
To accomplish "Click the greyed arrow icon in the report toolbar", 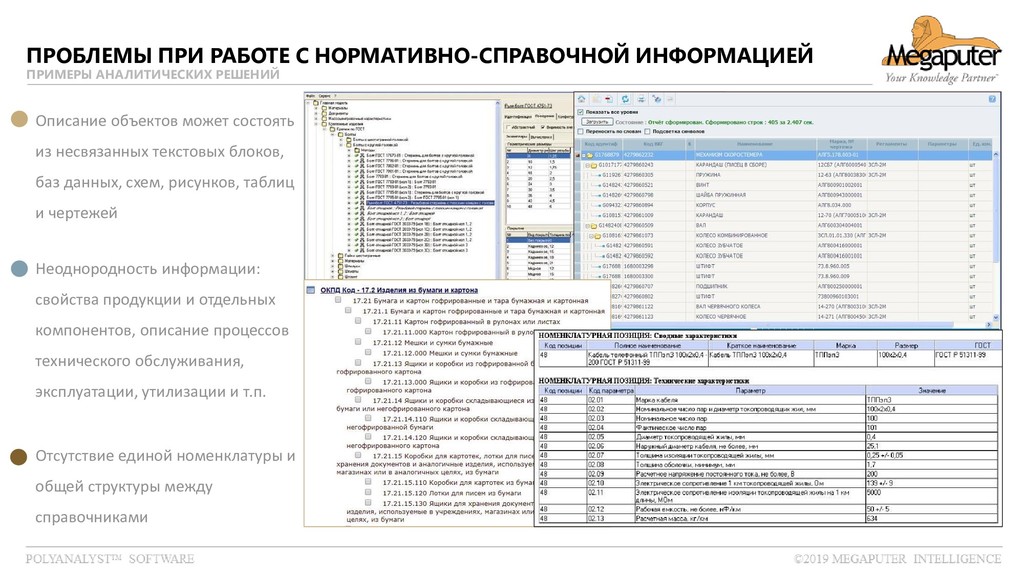I will pos(670,99).
